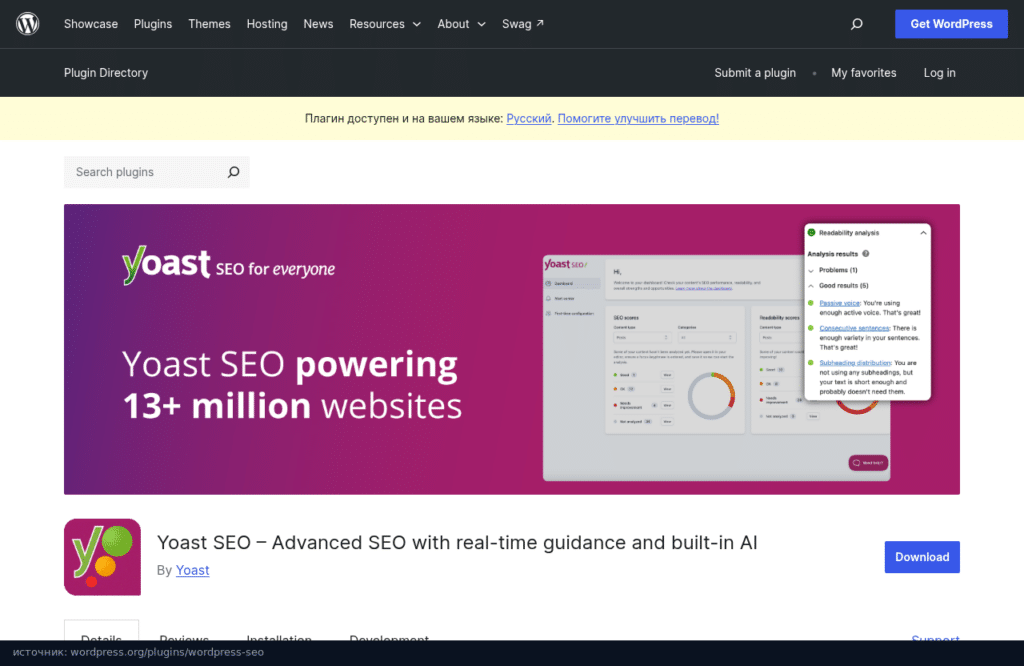The width and height of the screenshot is (1024, 666).
Task: Click the Get WordPress button
Action: pos(951,24)
